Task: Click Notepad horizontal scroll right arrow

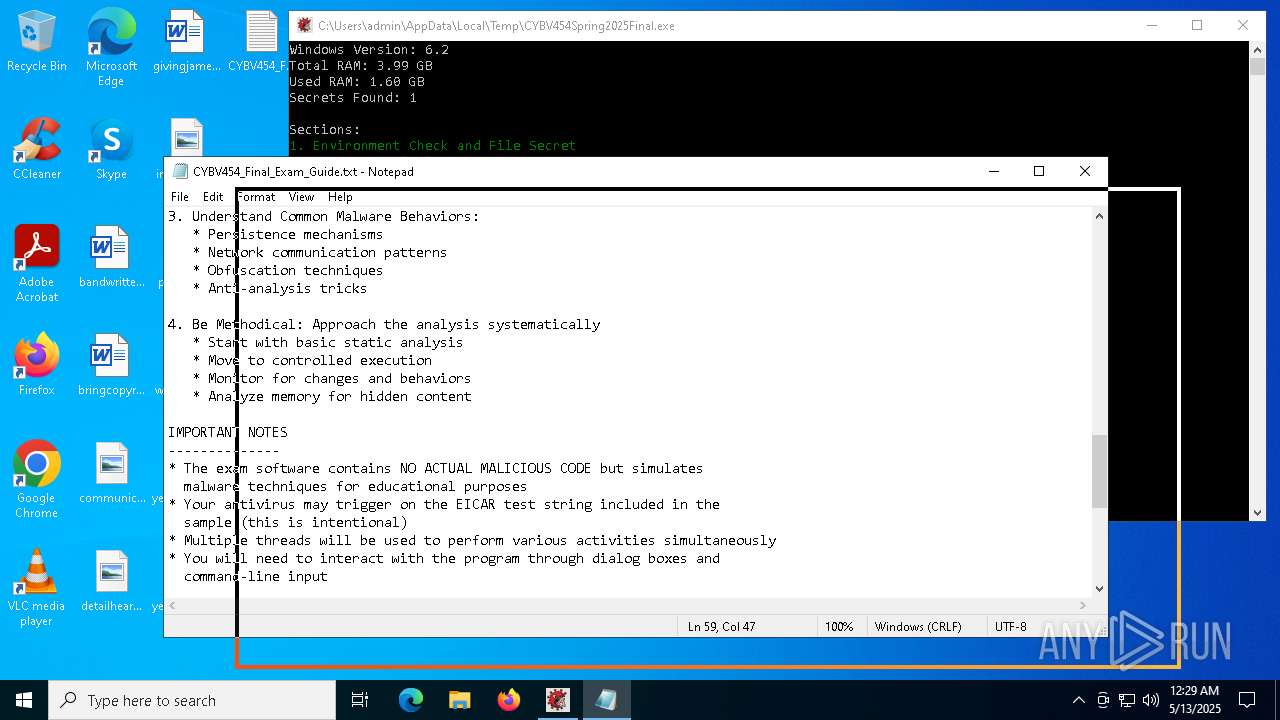Action: click(1084, 605)
